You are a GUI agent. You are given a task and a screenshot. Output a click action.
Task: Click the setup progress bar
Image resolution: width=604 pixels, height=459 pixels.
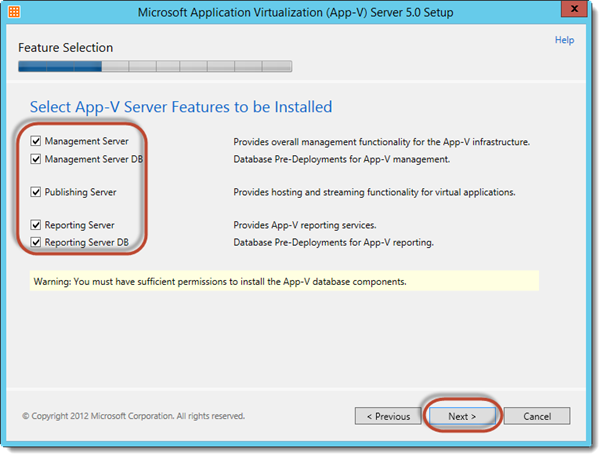point(155,66)
